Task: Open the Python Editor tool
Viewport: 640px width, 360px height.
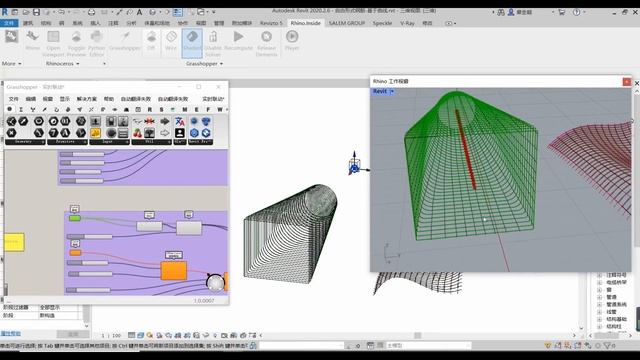Action: click(97, 44)
